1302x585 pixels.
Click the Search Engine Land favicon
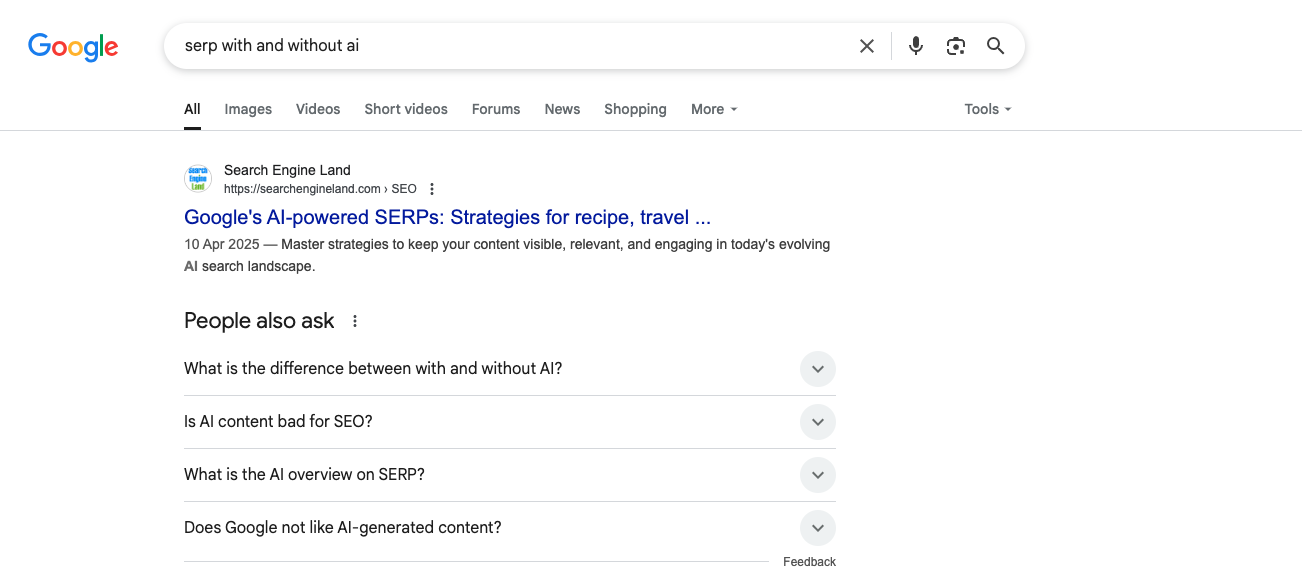point(198,179)
